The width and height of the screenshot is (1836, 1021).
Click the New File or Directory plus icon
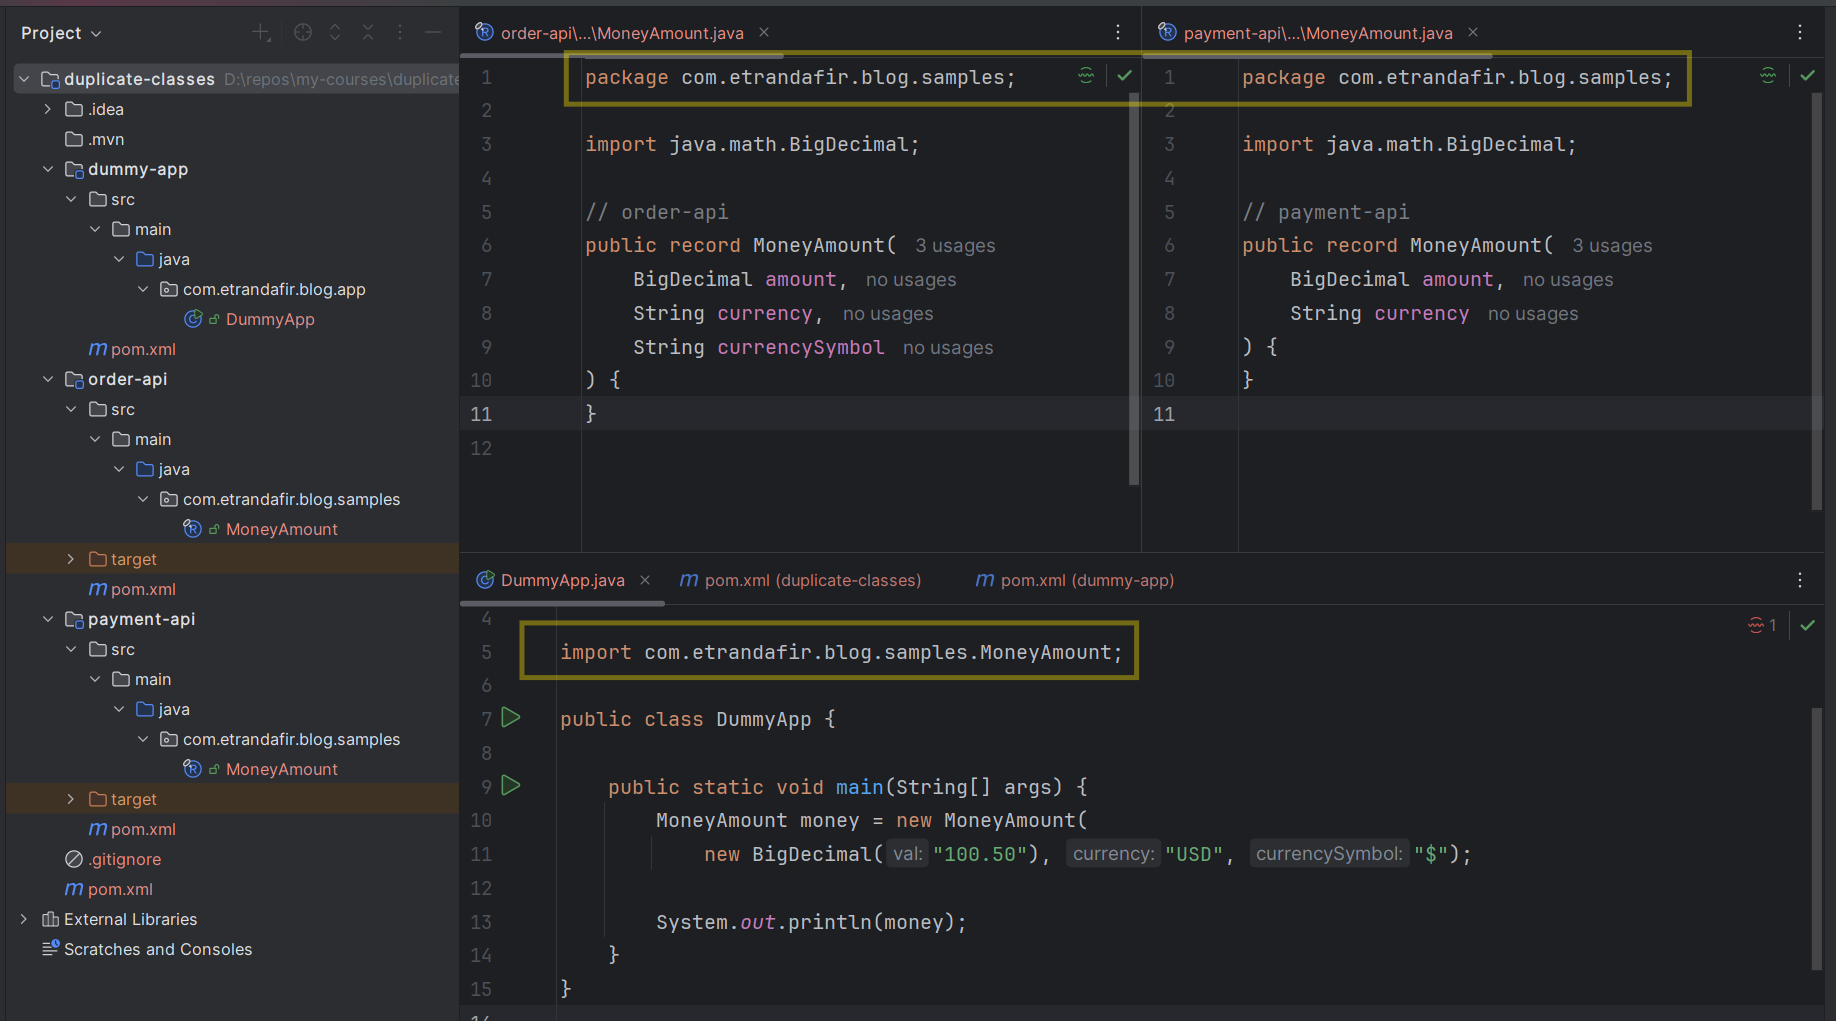[261, 33]
